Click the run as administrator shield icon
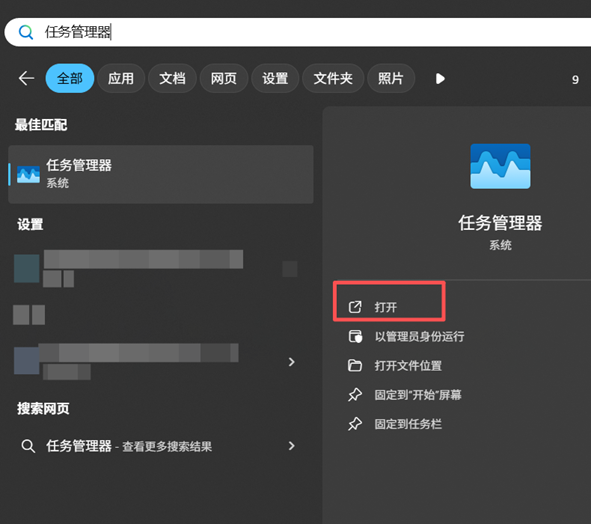591x524 pixels. tap(355, 336)
